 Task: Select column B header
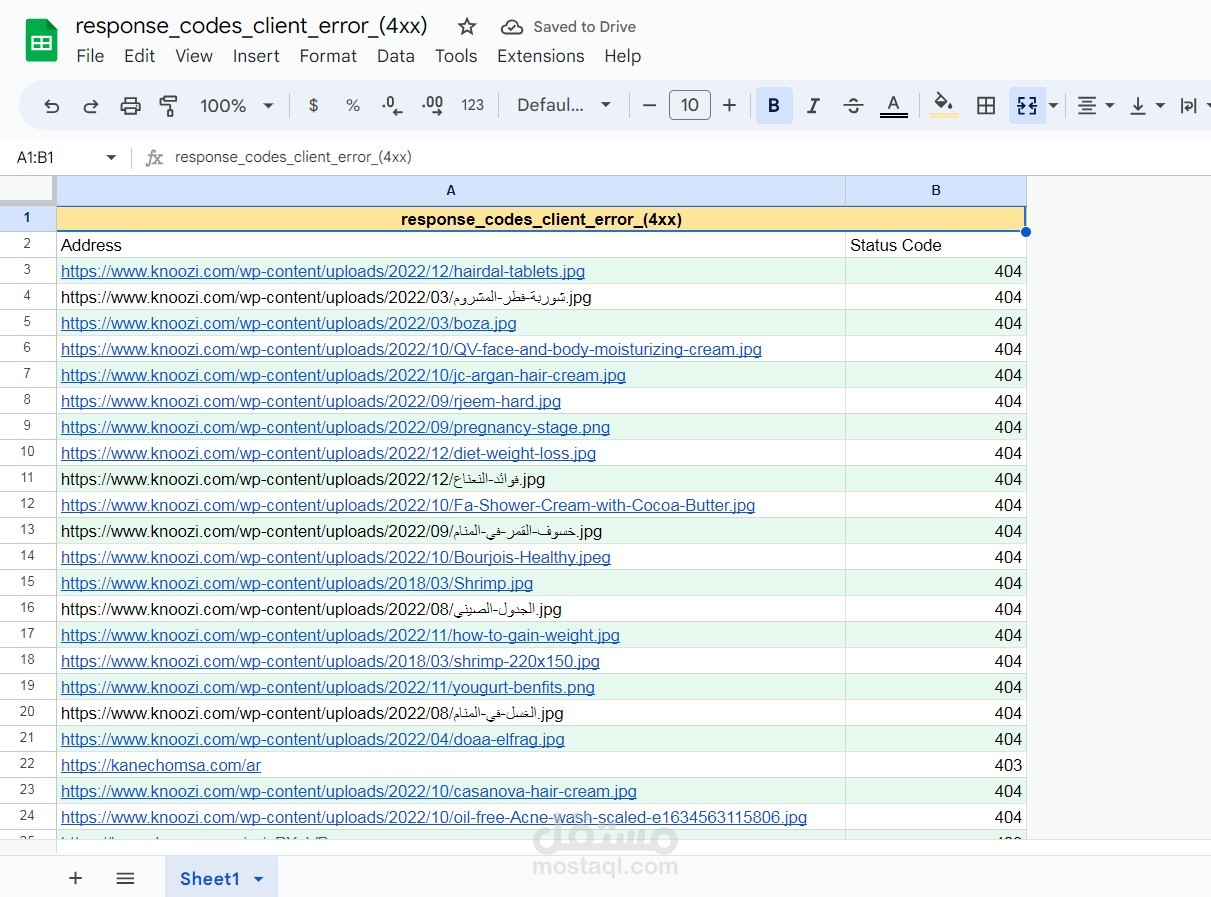coord(936,190)
